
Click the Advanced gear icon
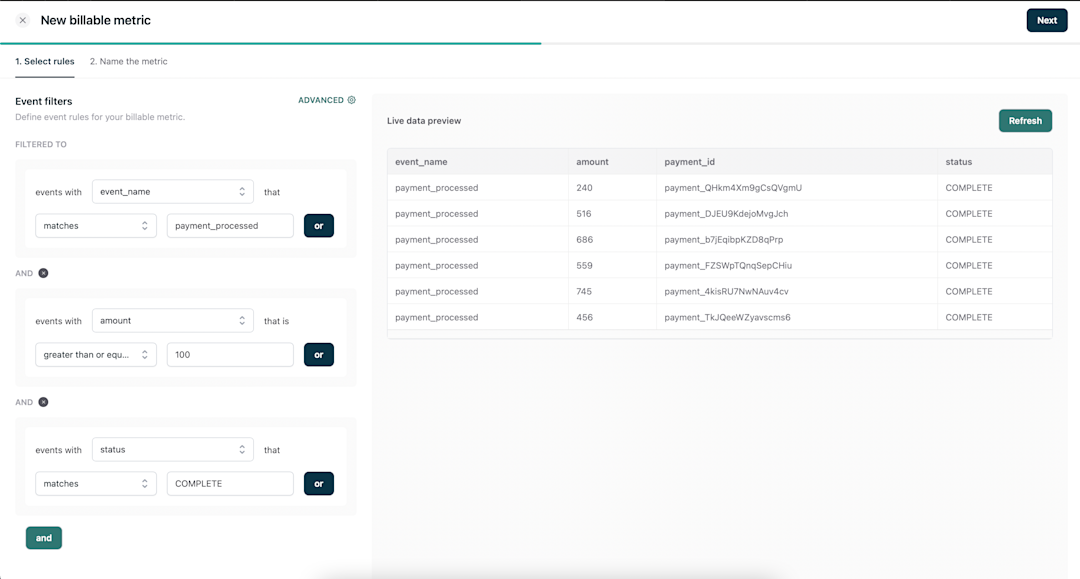click(351, 100)
